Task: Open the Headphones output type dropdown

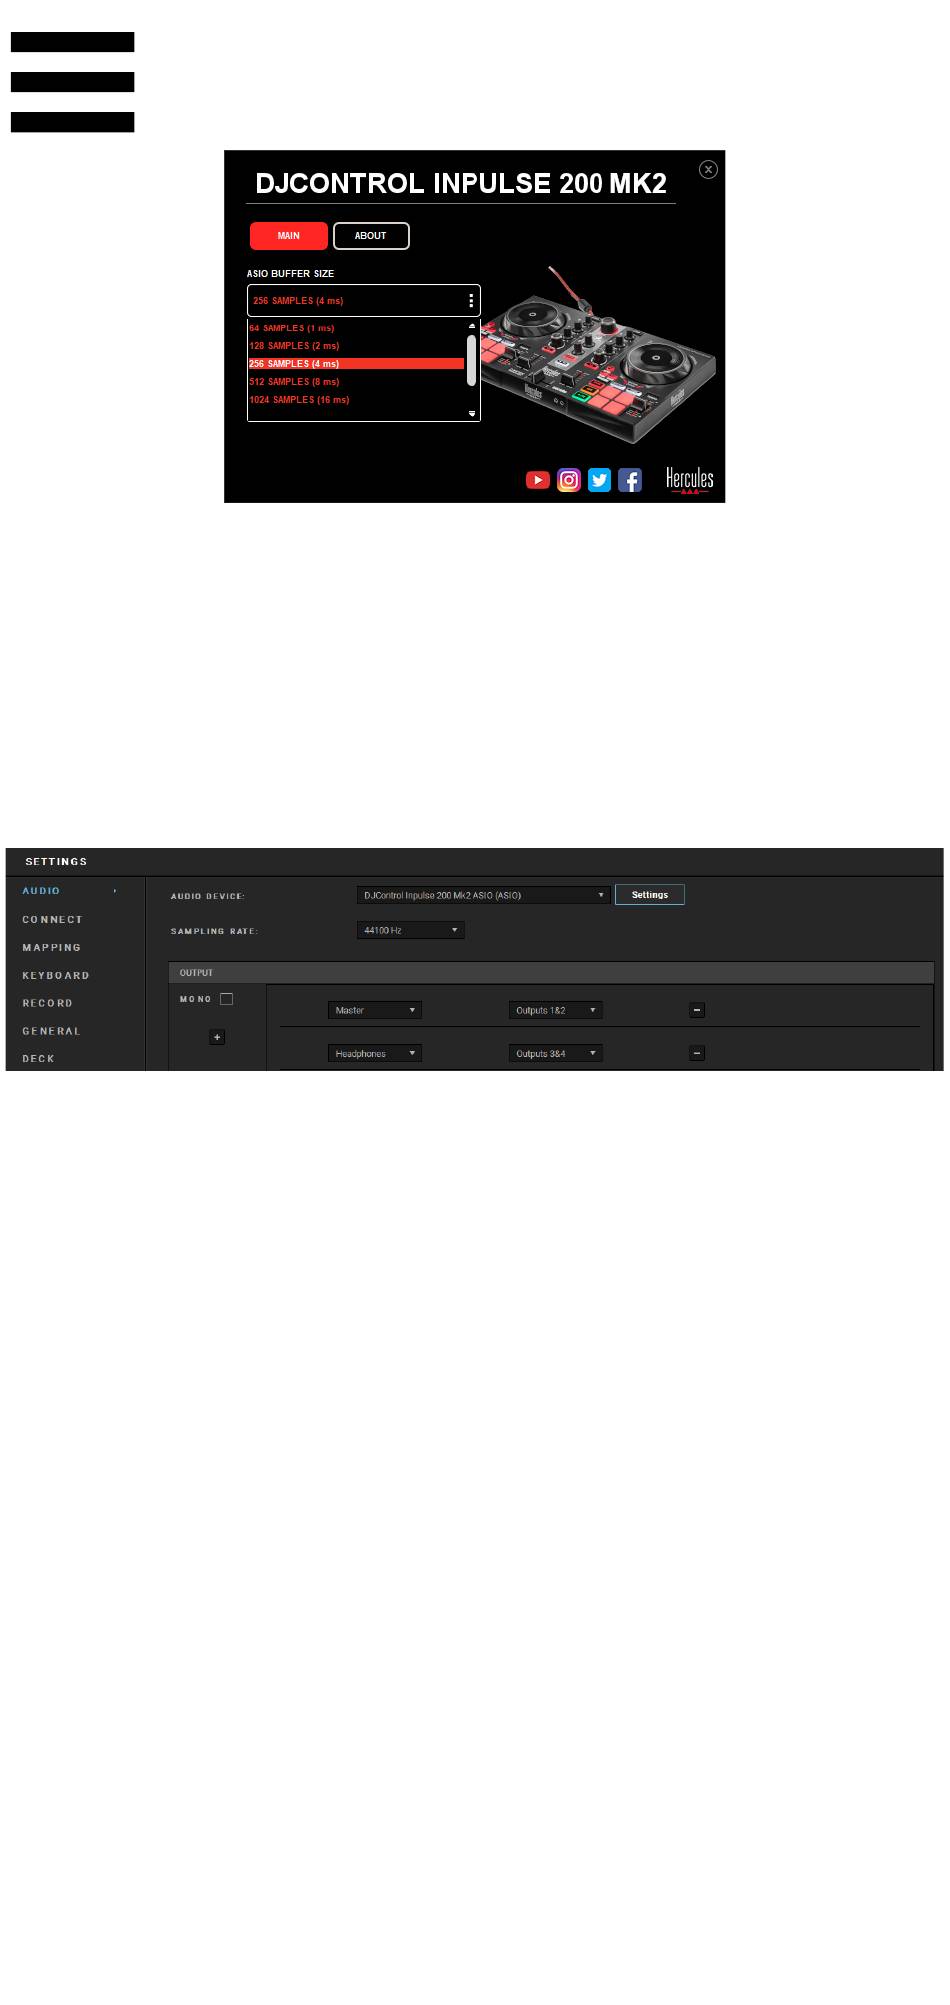Action: tap(375, 1053)
